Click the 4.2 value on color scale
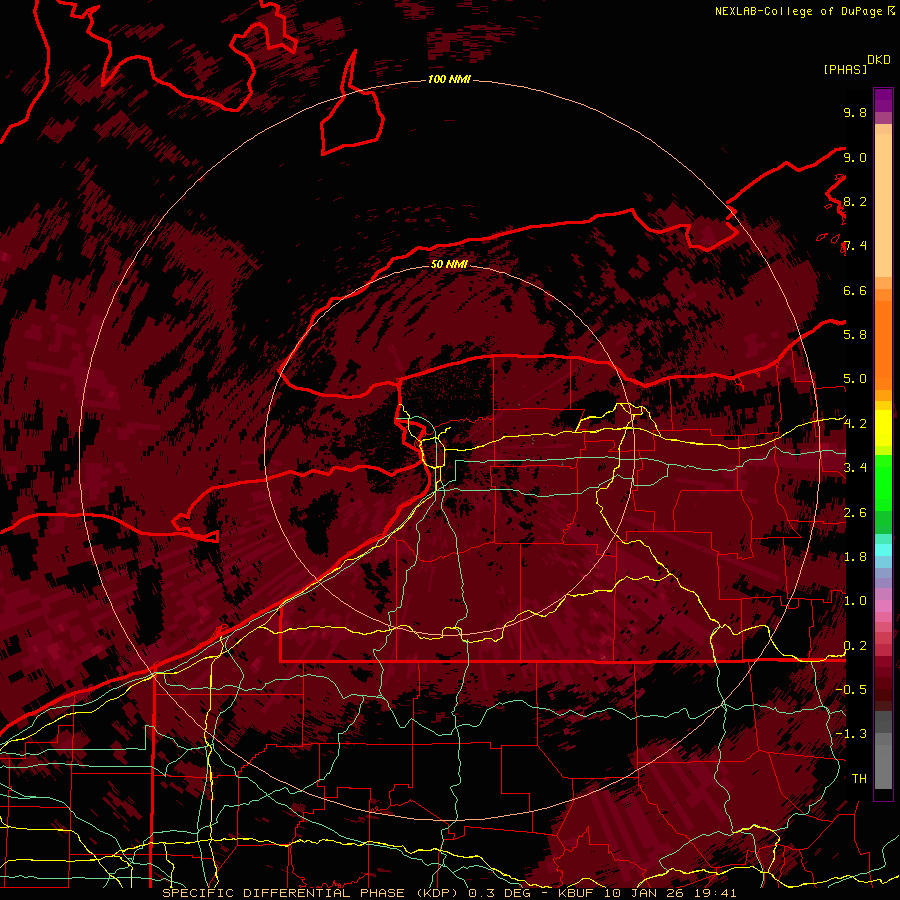The image size is (900, 900). tap(855, 424)
